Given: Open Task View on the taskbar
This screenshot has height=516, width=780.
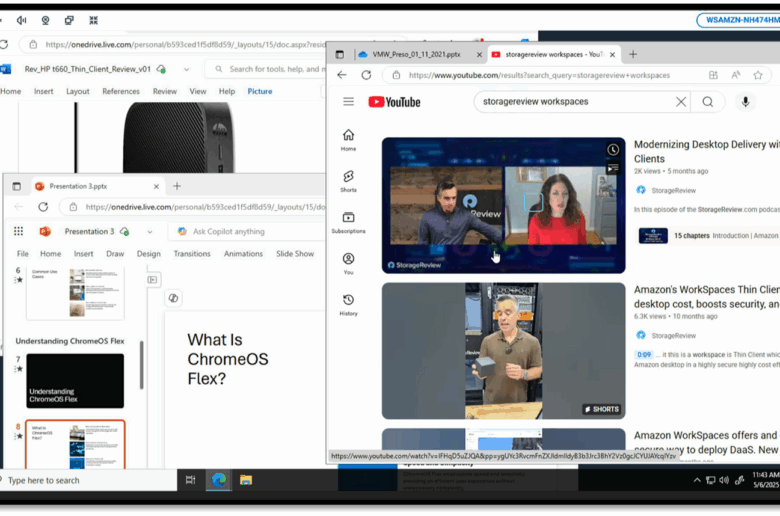Looking at the screenshot, I should click(x=190, y=480).
